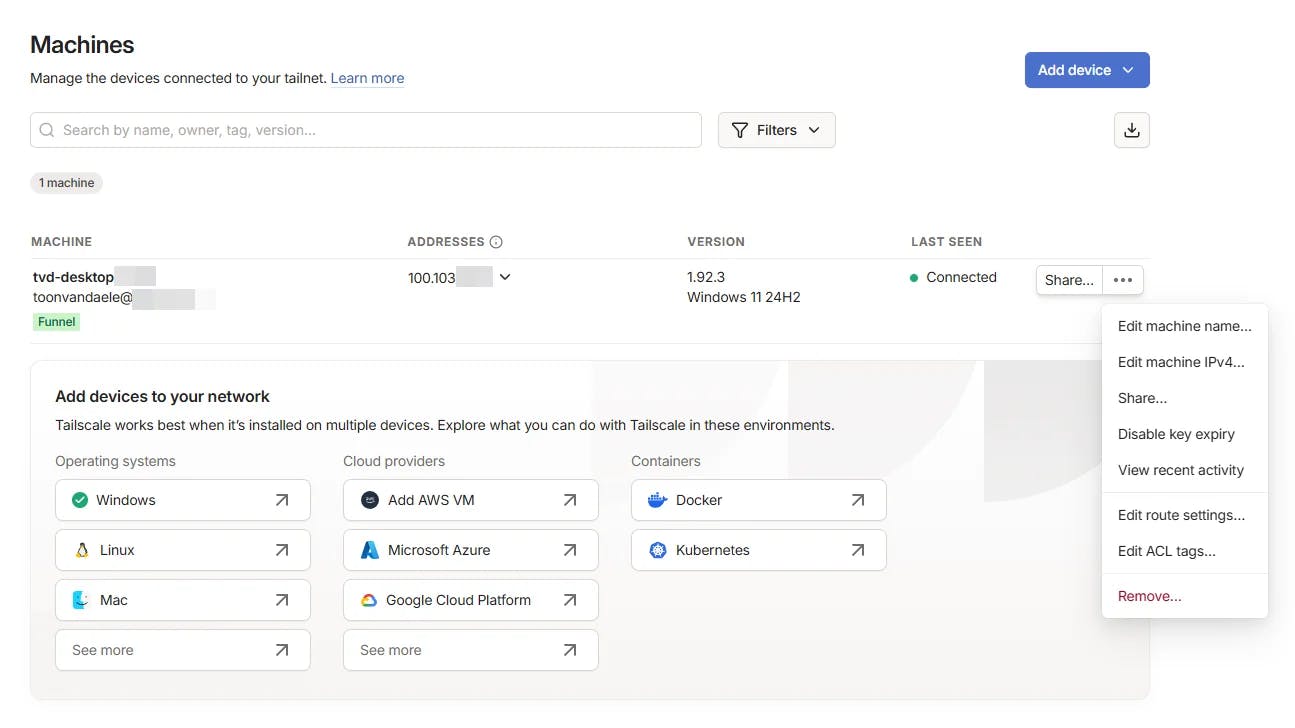Click the Addresses info icon
The height and width of the screenshot is (728, 1295).
[496, 242]
